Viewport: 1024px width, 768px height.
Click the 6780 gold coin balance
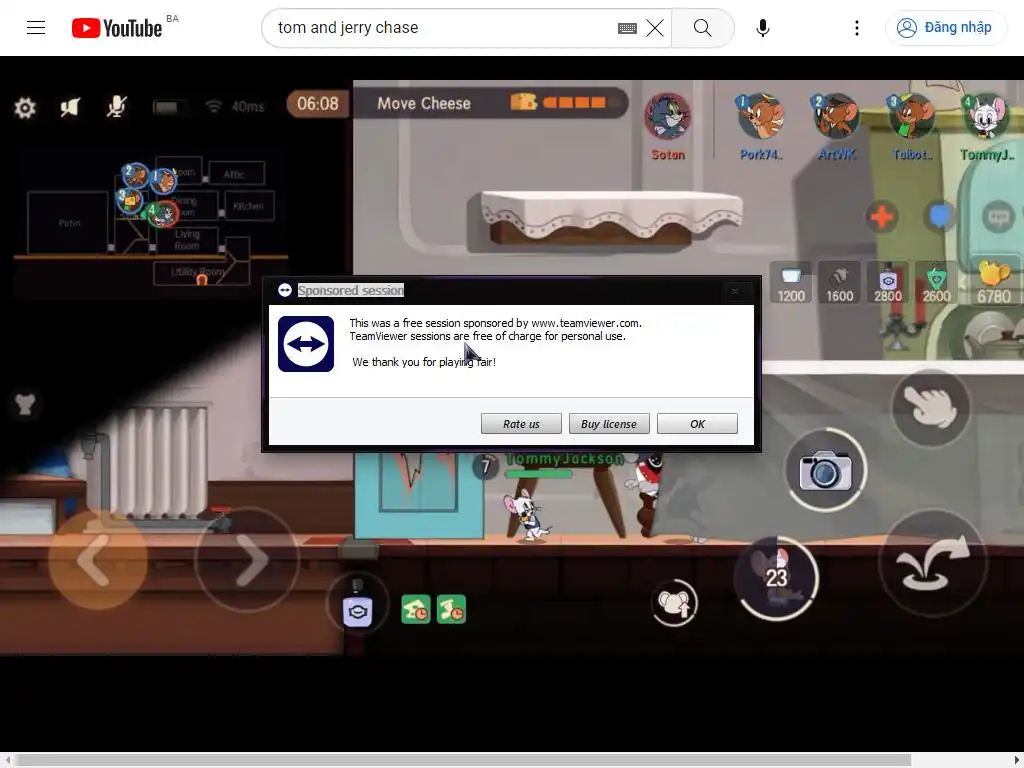[x=994, y=282]
